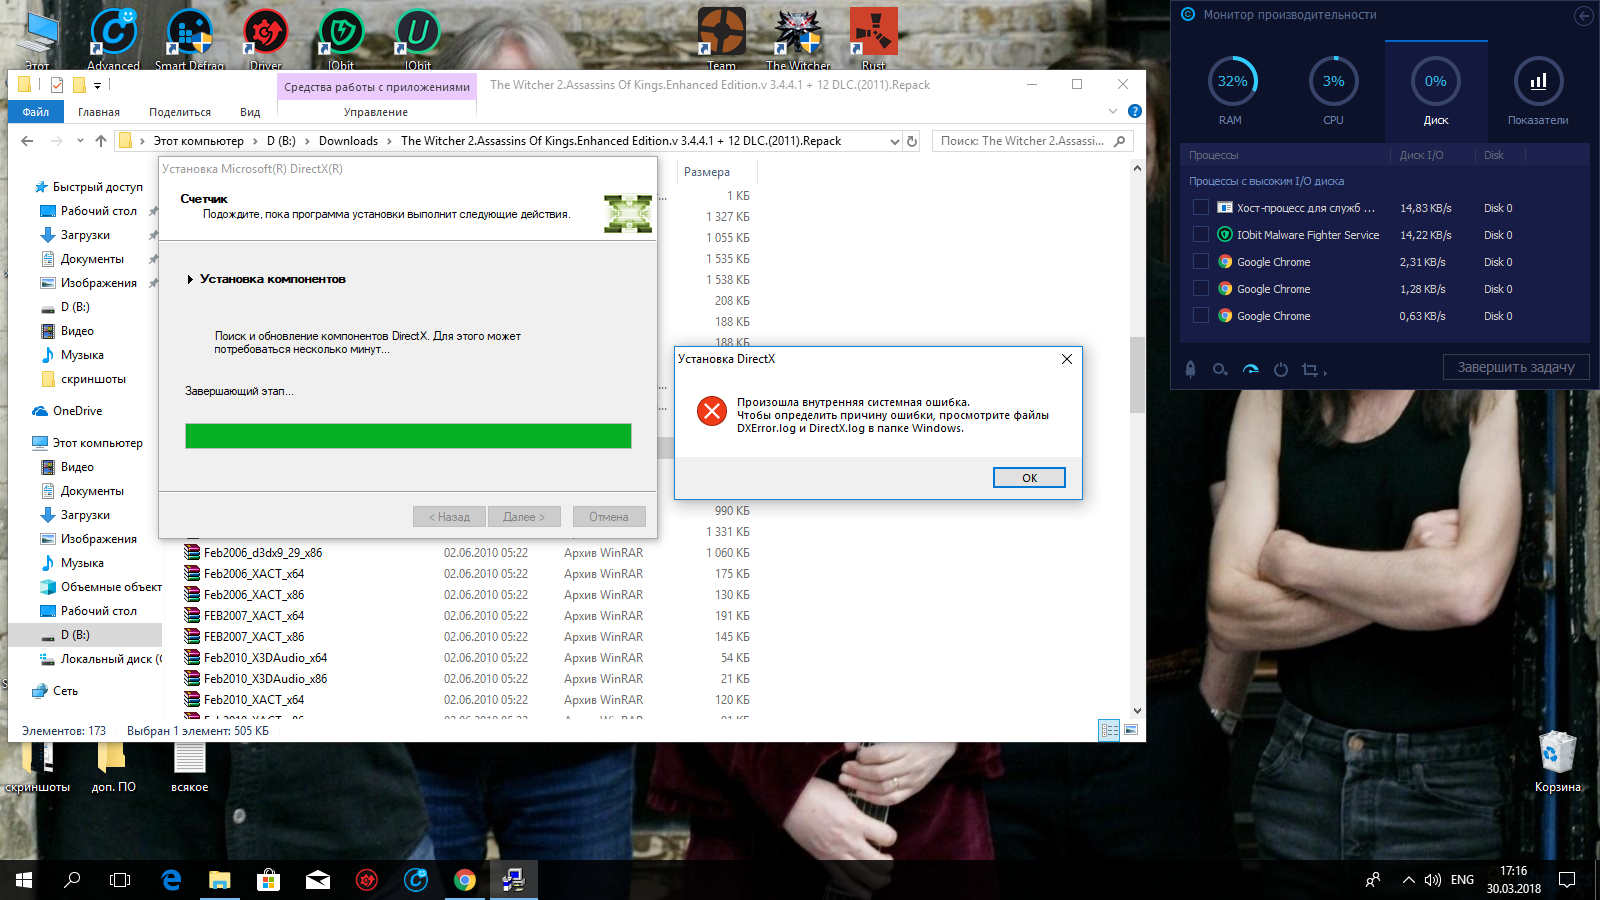This screenshot has height=900, width=1600.
Task: Show hidden system tray icons
Action: [x=1408, y=880]
